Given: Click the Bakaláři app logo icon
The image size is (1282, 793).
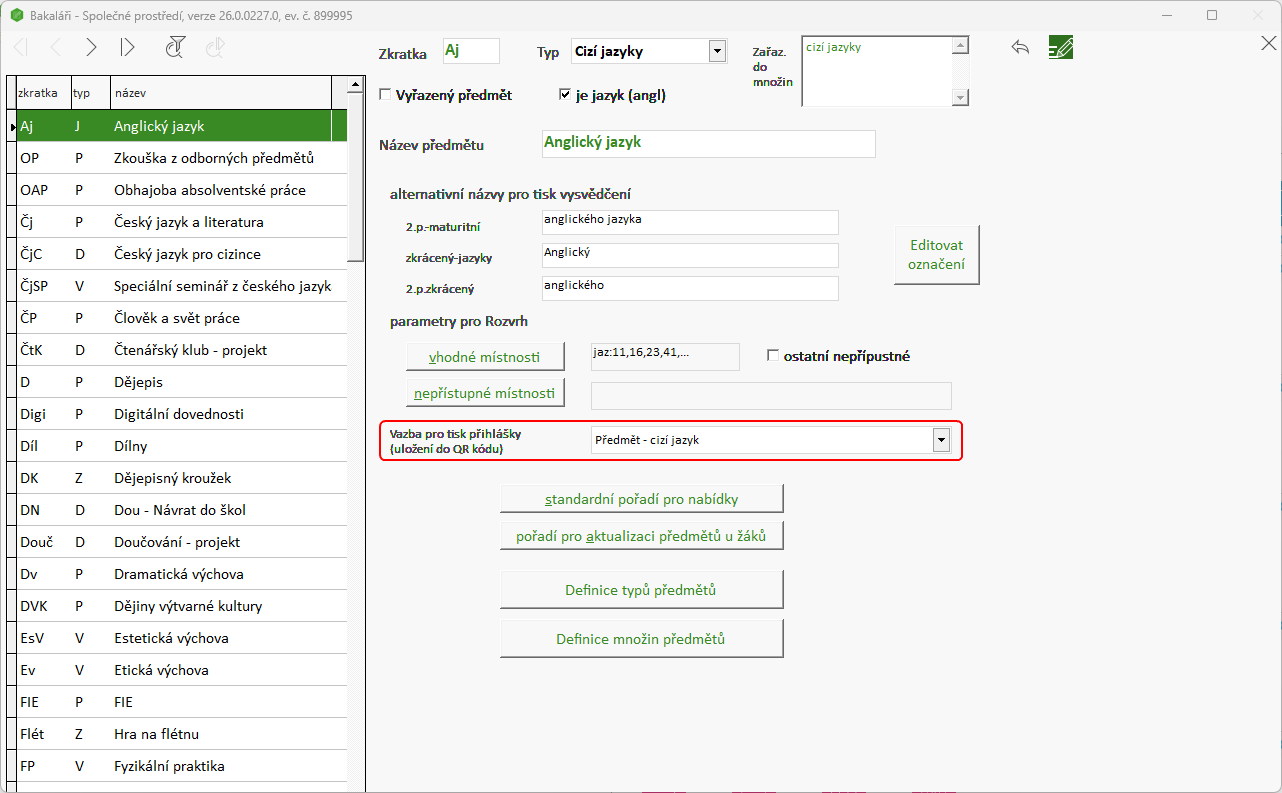Looking at the screenshot, I should (x=15, y=16).
